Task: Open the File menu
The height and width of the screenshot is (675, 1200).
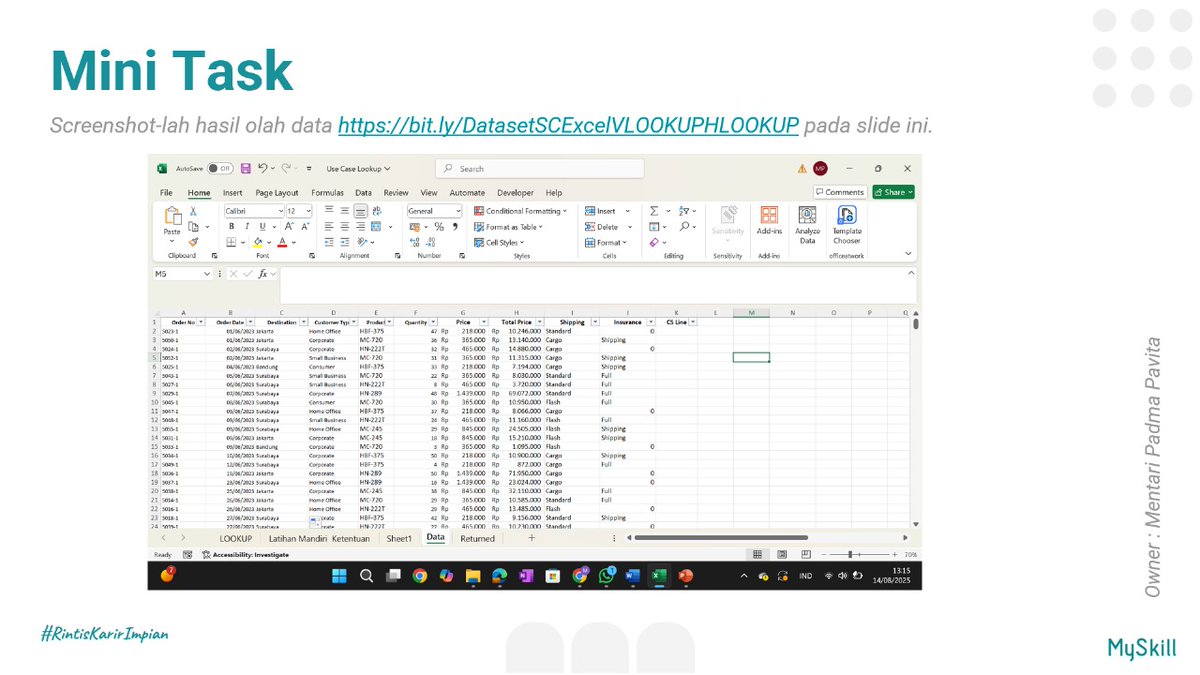Action: coord(166,192)
